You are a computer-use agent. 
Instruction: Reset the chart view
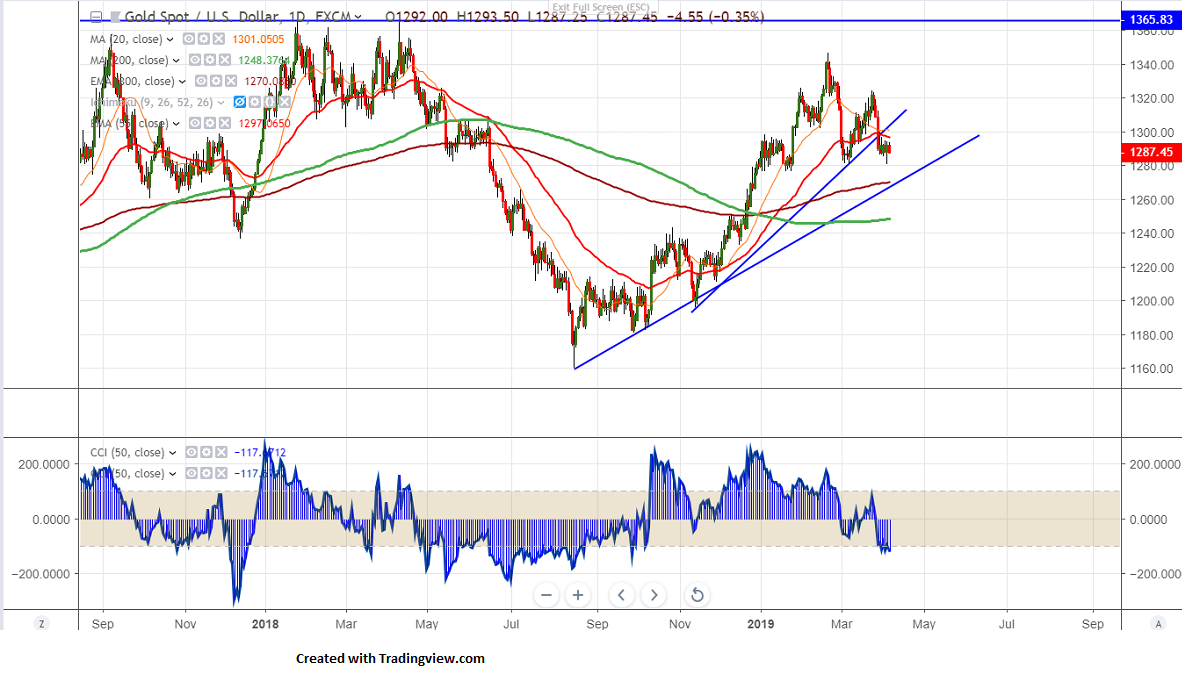click(697, 595)
